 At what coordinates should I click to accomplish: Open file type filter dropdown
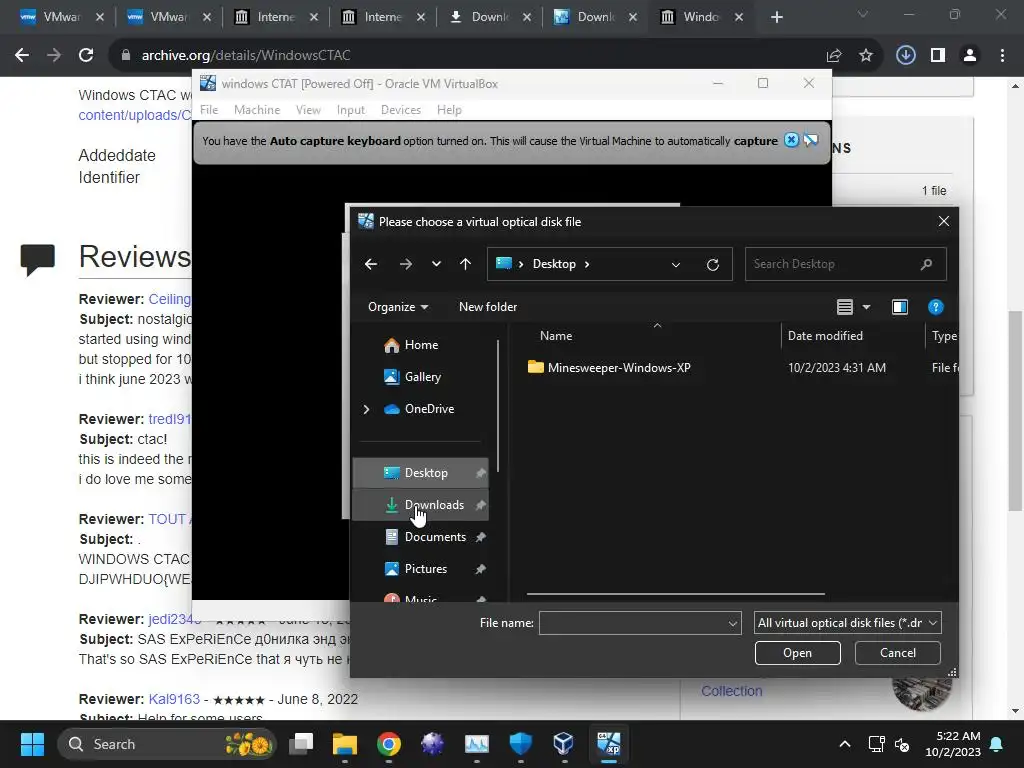tap(847, 623)
